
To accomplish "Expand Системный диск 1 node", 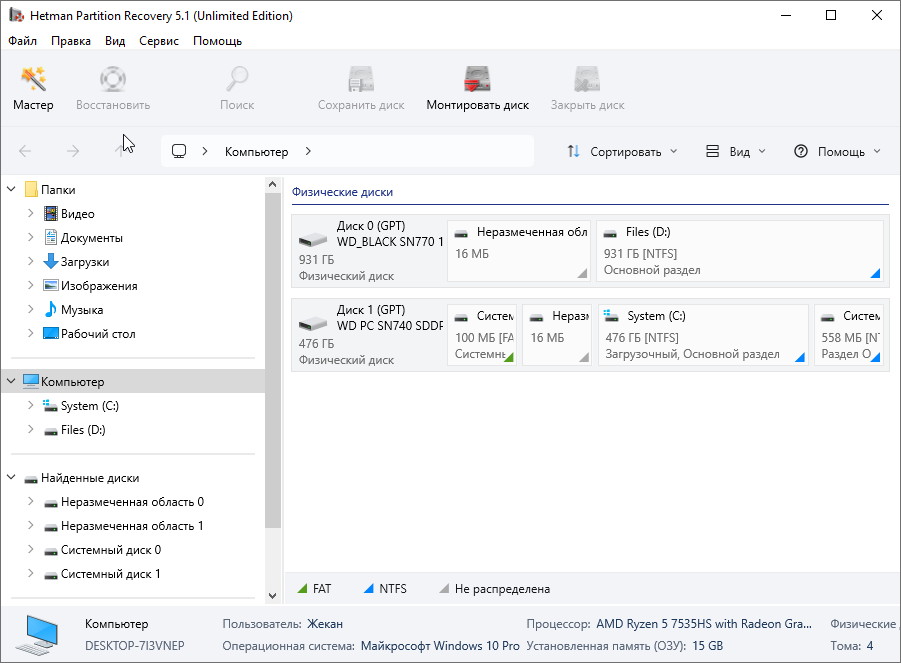I will coord(30,573).
